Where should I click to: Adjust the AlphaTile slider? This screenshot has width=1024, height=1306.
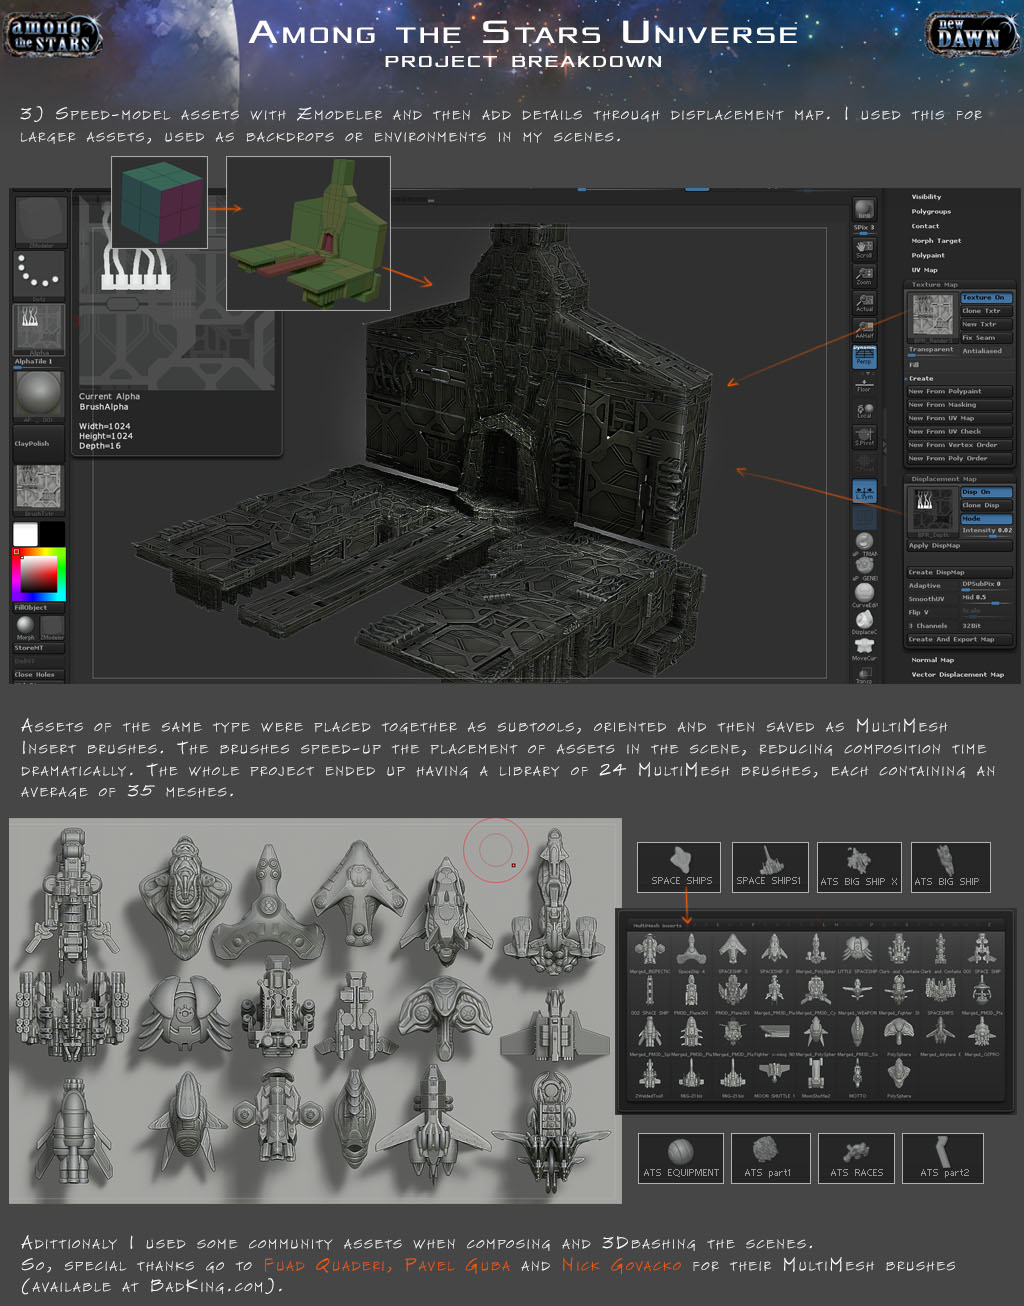tap(40, 363)
